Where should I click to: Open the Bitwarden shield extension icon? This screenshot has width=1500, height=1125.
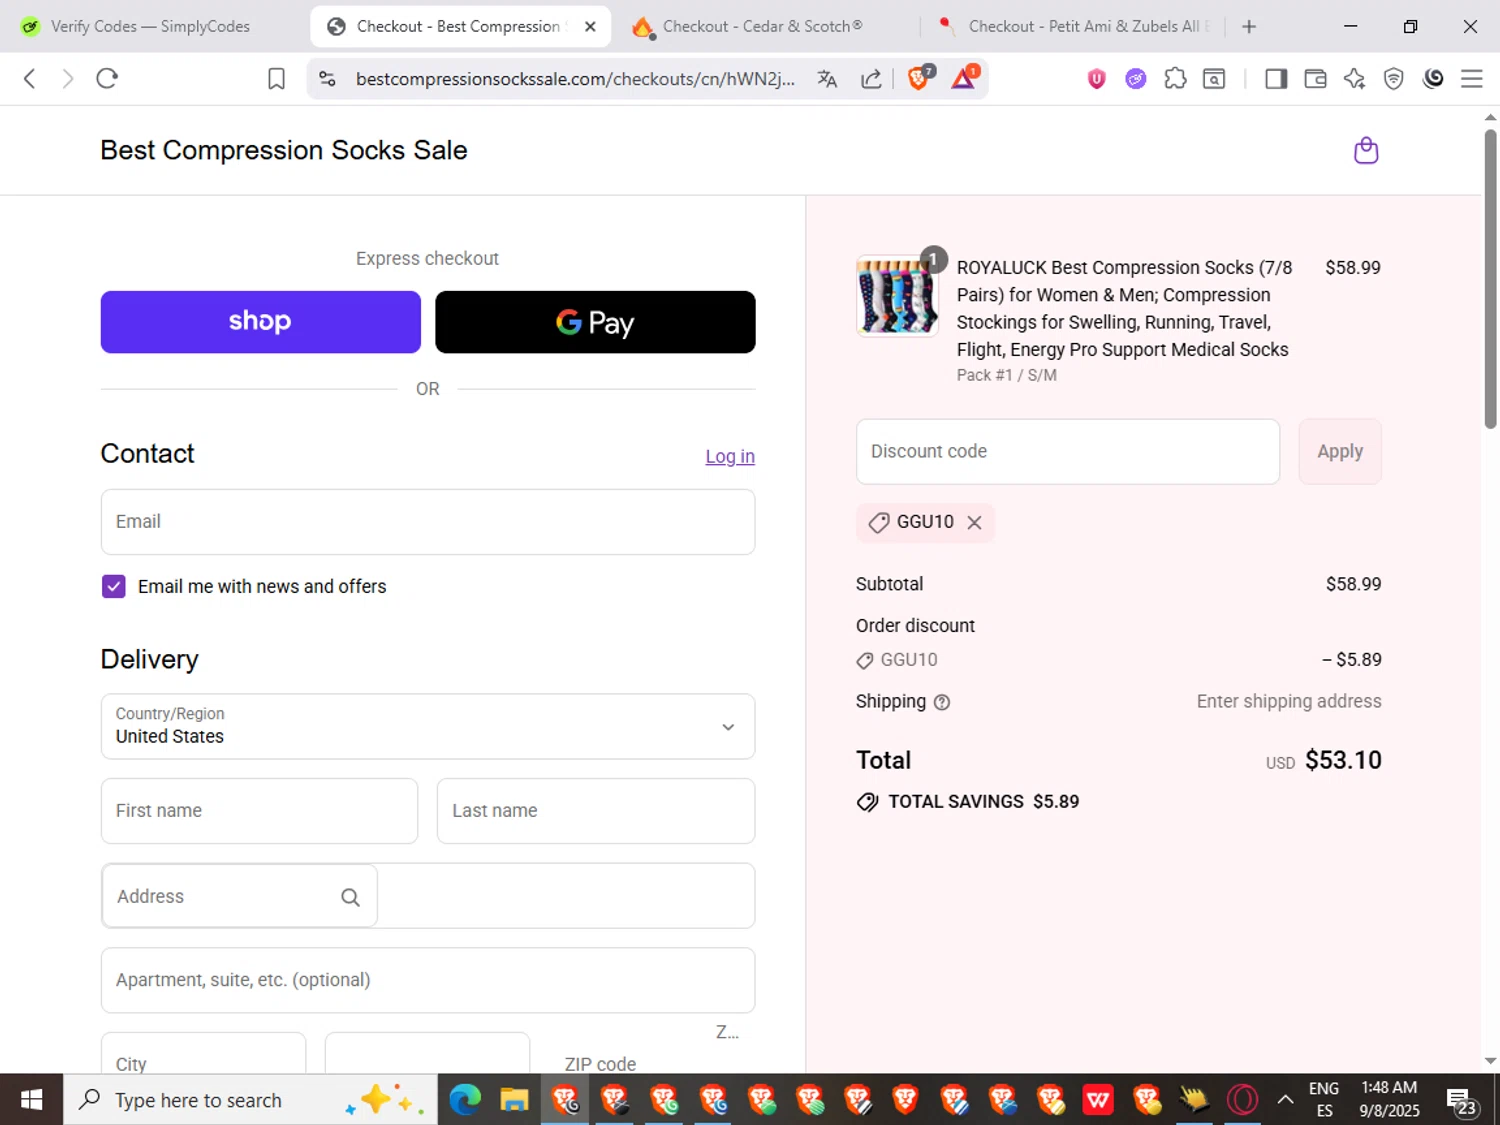[x=1096, y=79]
